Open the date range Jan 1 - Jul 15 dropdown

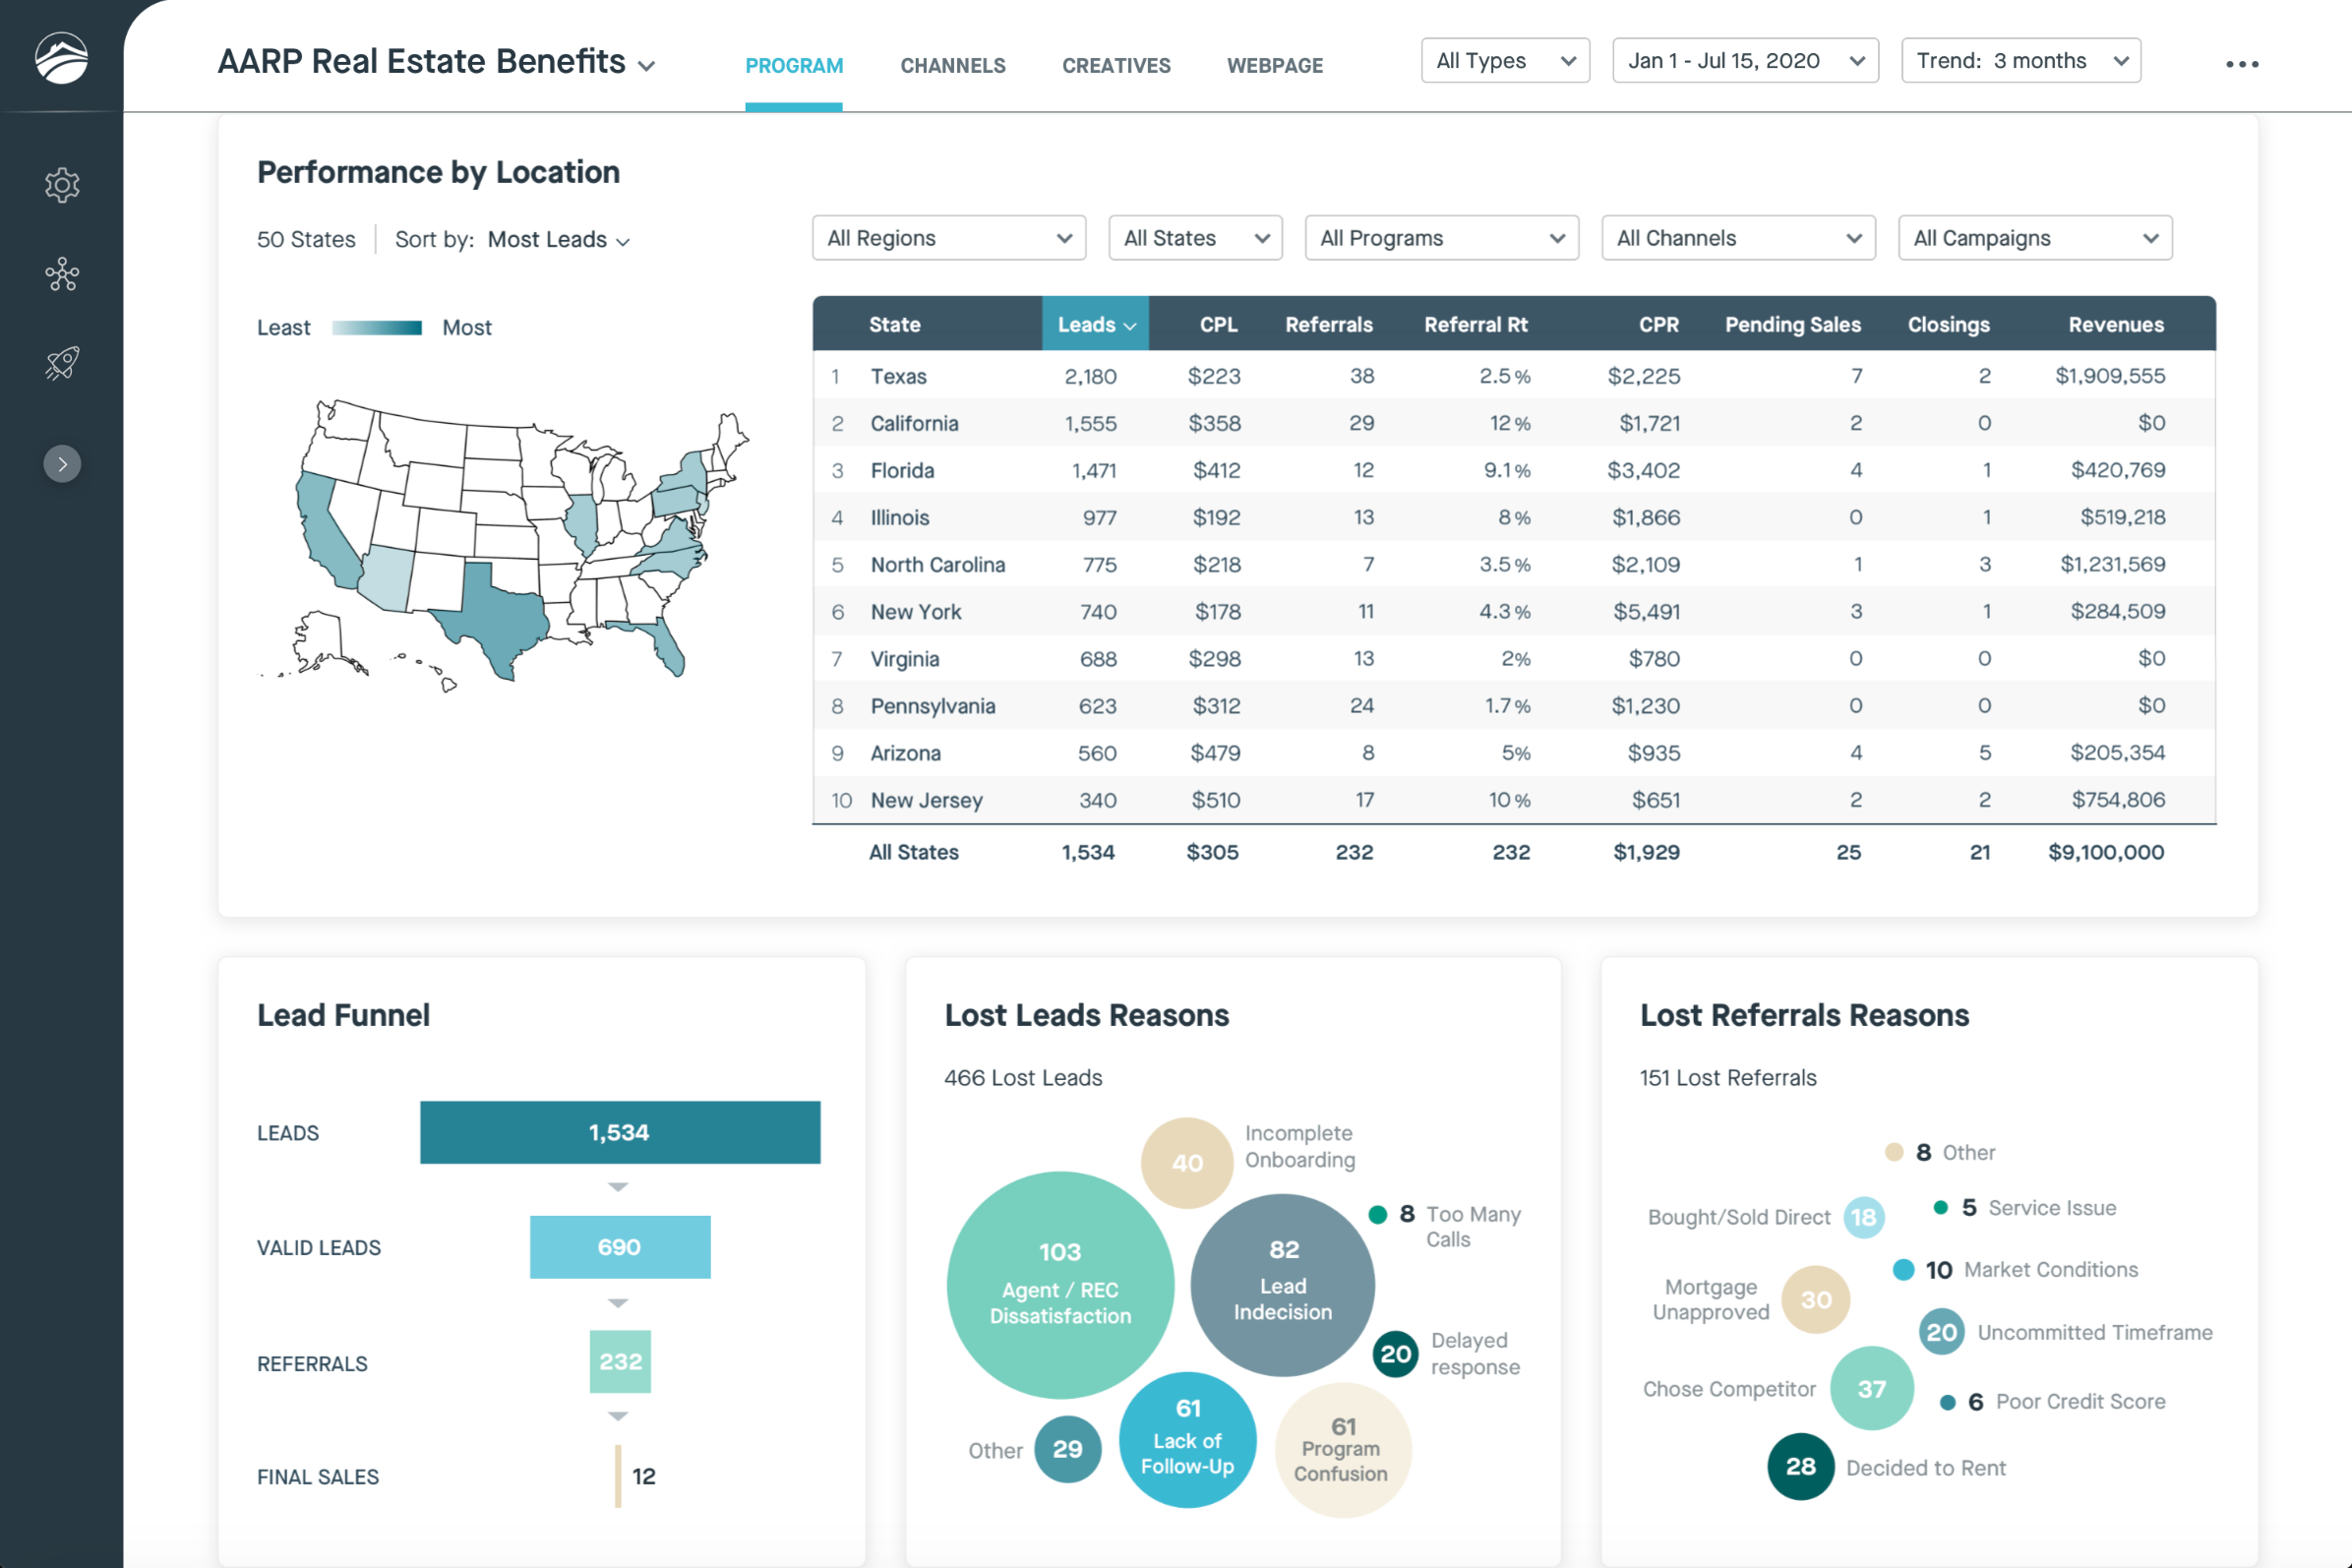point(1744,61)
